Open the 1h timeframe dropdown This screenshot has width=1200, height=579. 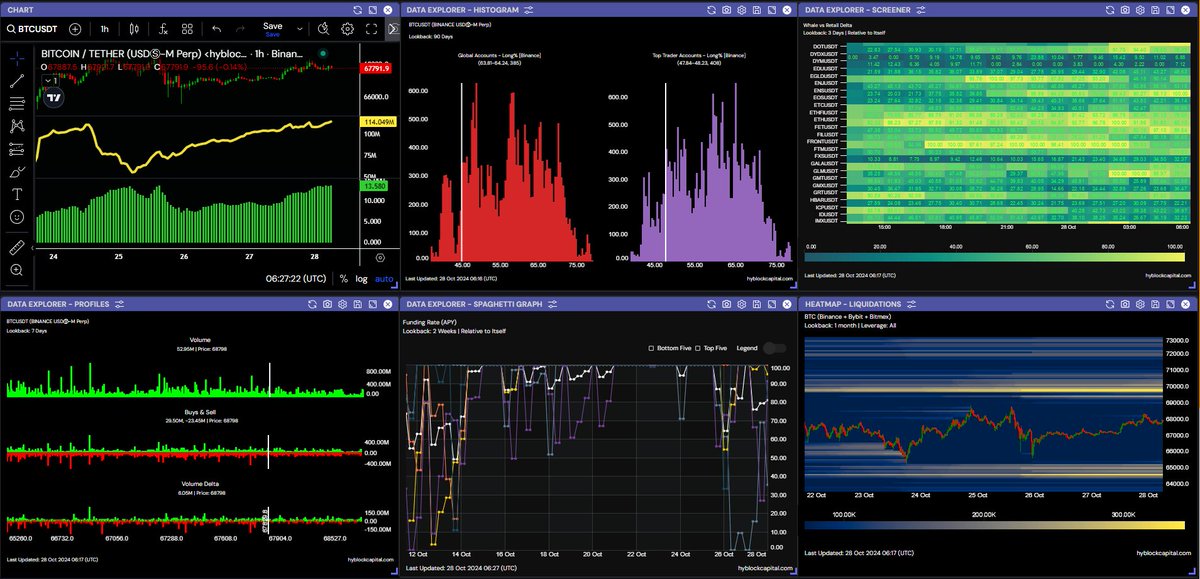pos(104,28)
